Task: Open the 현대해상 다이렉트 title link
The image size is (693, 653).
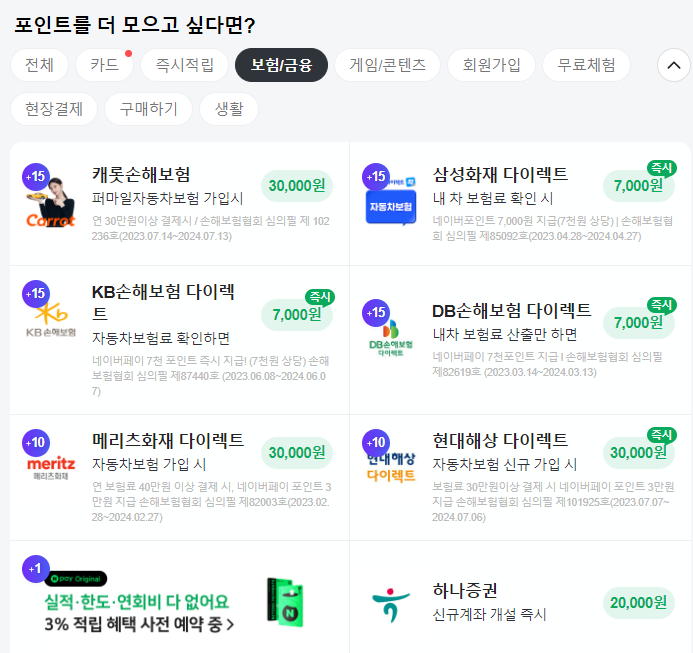Action: click(x=500, y=440)
